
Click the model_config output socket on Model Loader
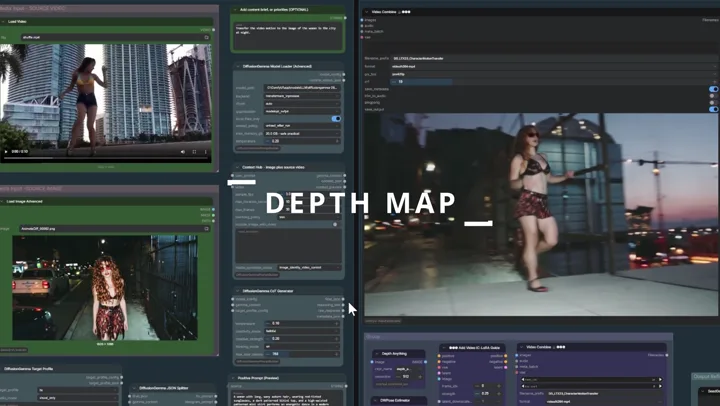click(x=344, y=74)
